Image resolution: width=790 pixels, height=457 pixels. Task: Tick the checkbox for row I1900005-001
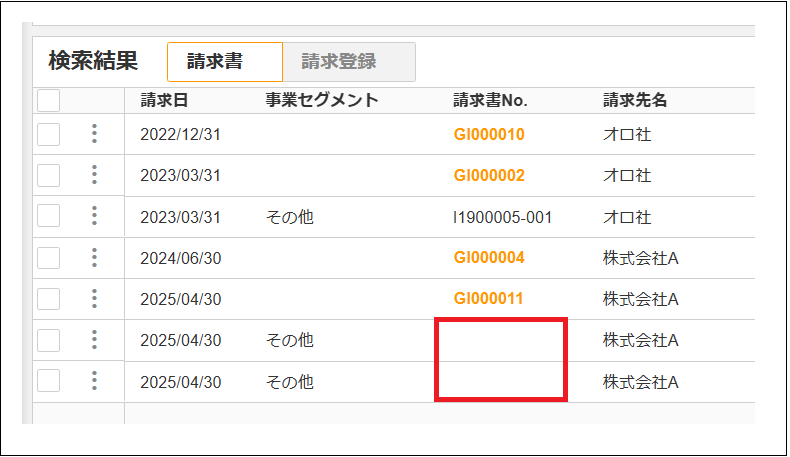[48, 216]
